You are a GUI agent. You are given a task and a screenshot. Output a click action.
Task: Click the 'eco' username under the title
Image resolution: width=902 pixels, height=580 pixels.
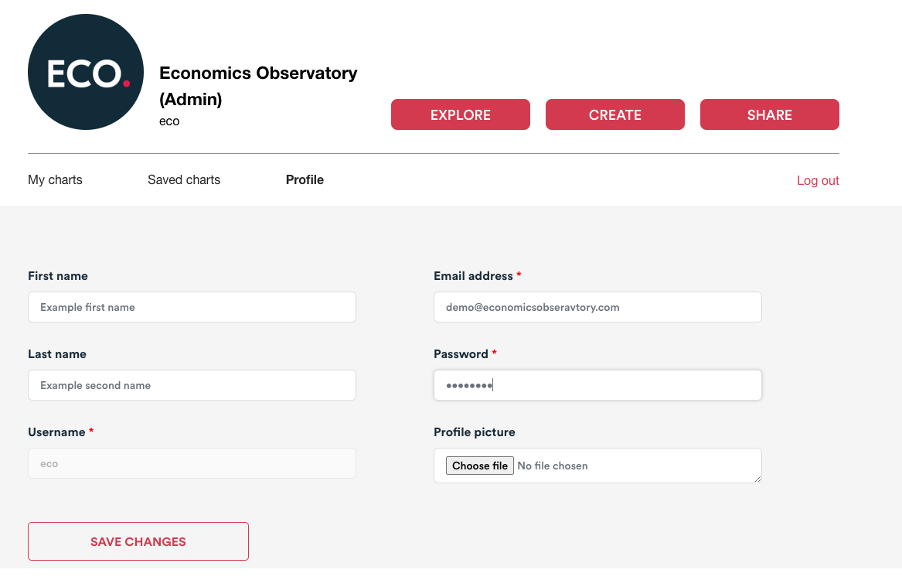tap(169, 121)
